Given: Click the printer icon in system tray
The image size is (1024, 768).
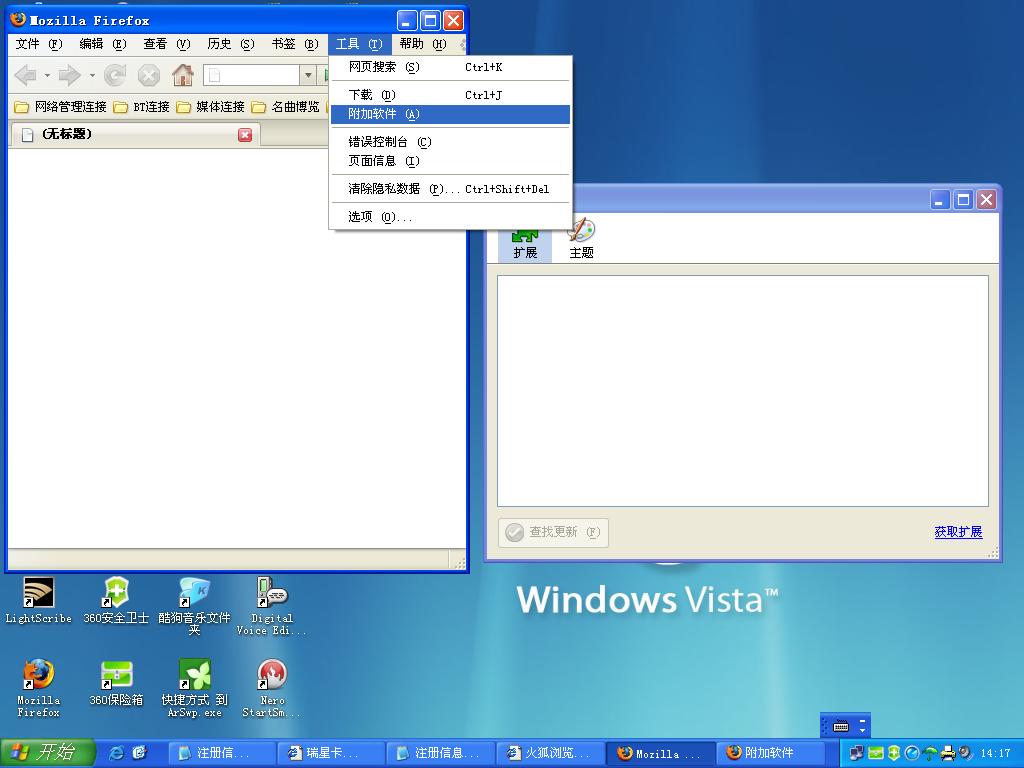Looking at the screenshot, I should (948, 753).
